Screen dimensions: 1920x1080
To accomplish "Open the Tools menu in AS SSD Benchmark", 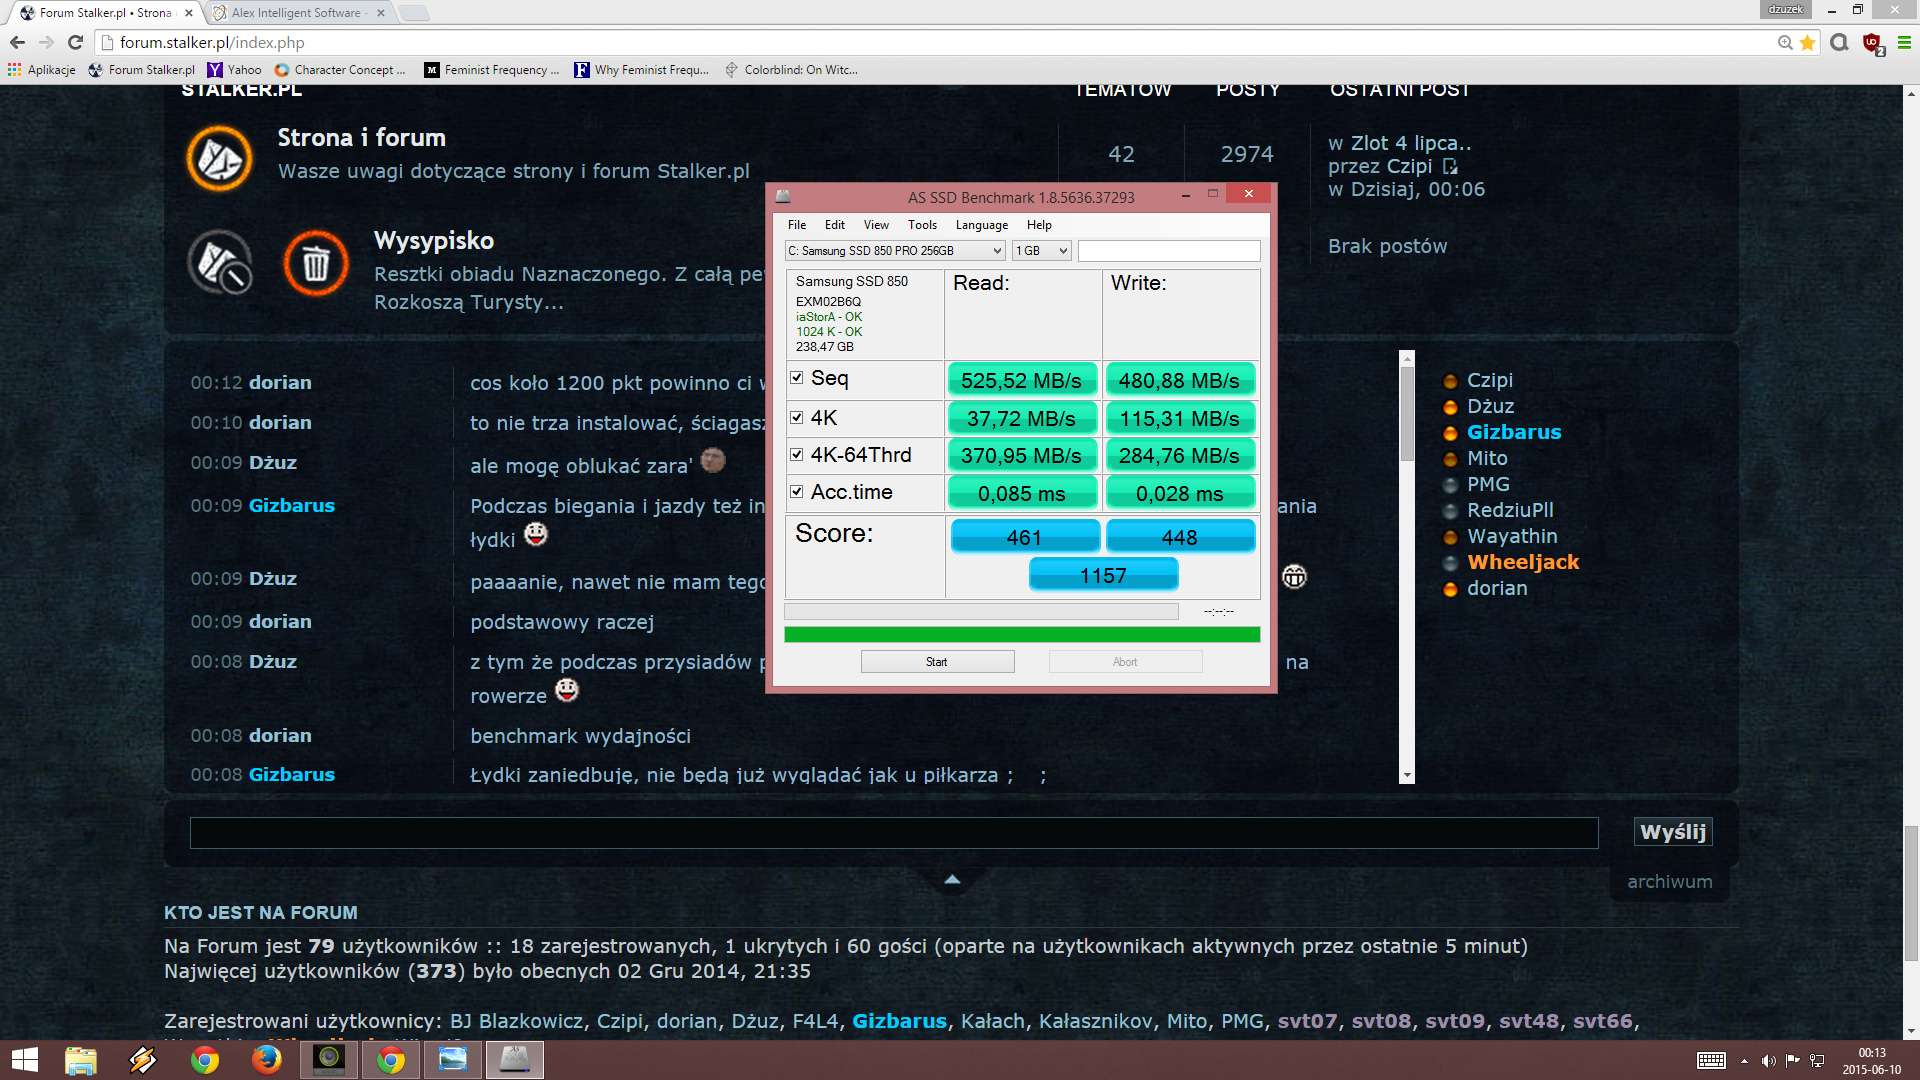I will tap(922, 225).
